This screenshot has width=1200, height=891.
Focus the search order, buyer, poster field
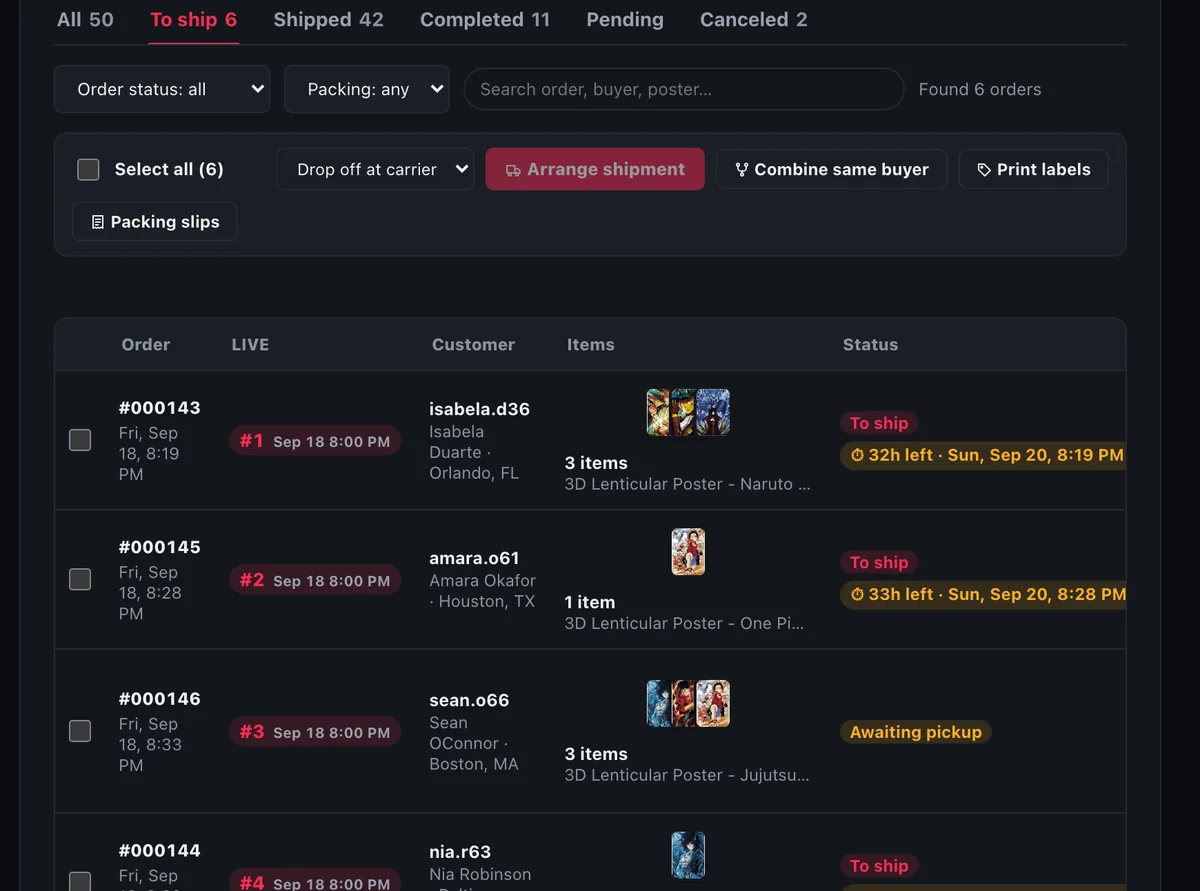[x=684, y=89]
